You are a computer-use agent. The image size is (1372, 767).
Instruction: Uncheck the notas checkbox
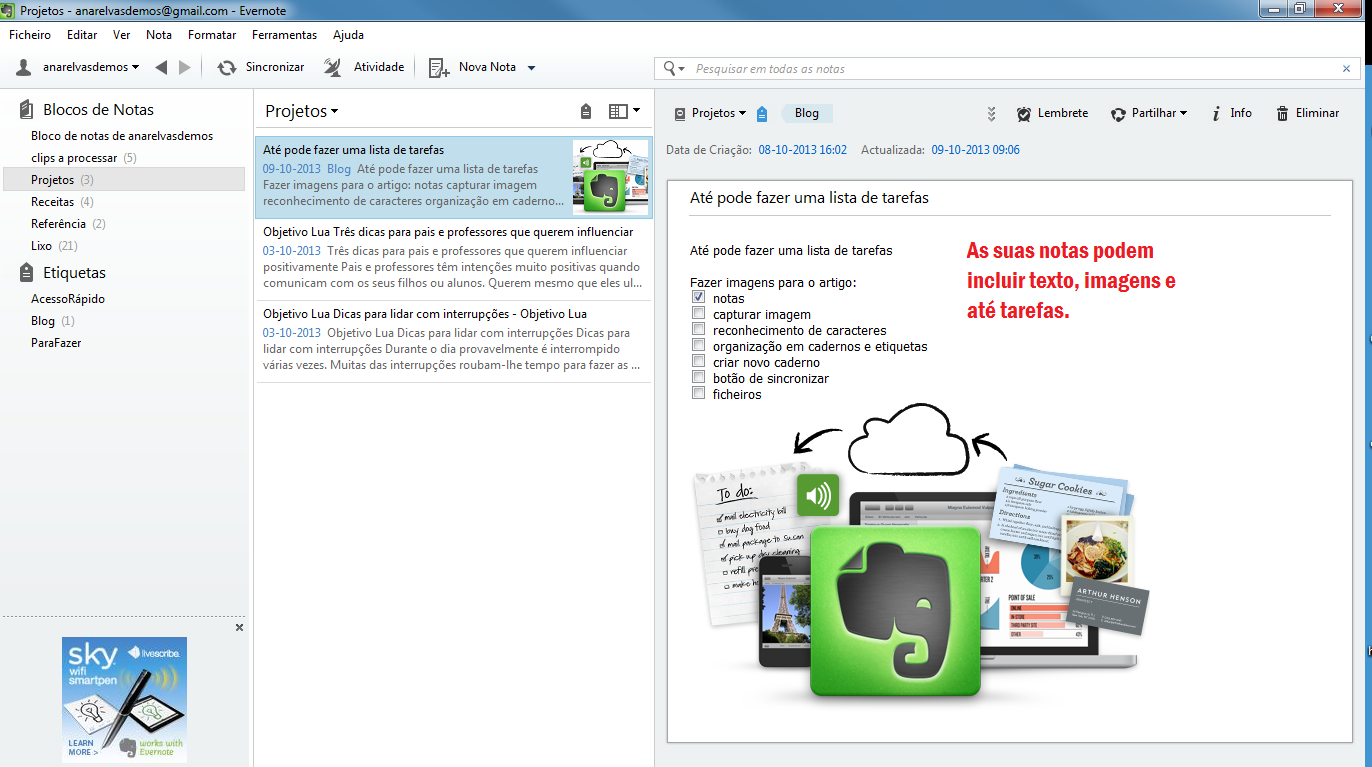698,298
